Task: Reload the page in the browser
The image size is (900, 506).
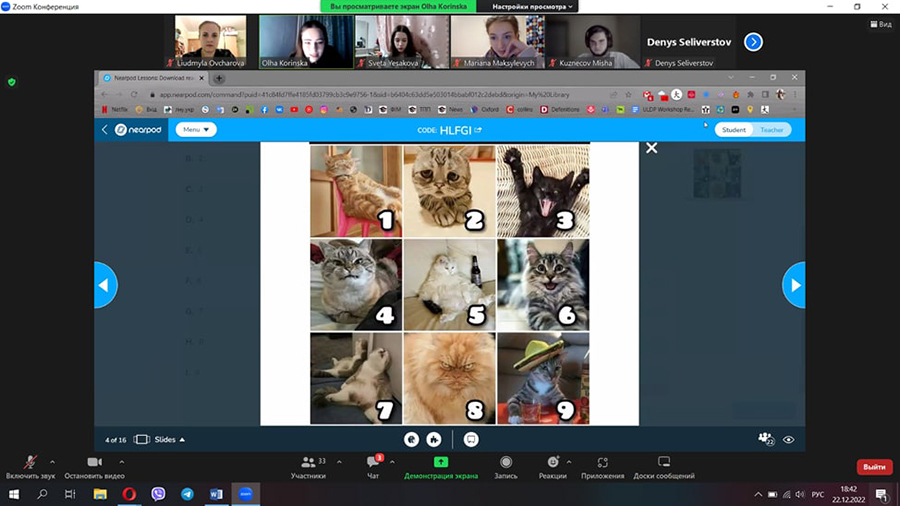Action: coord(134,95)
